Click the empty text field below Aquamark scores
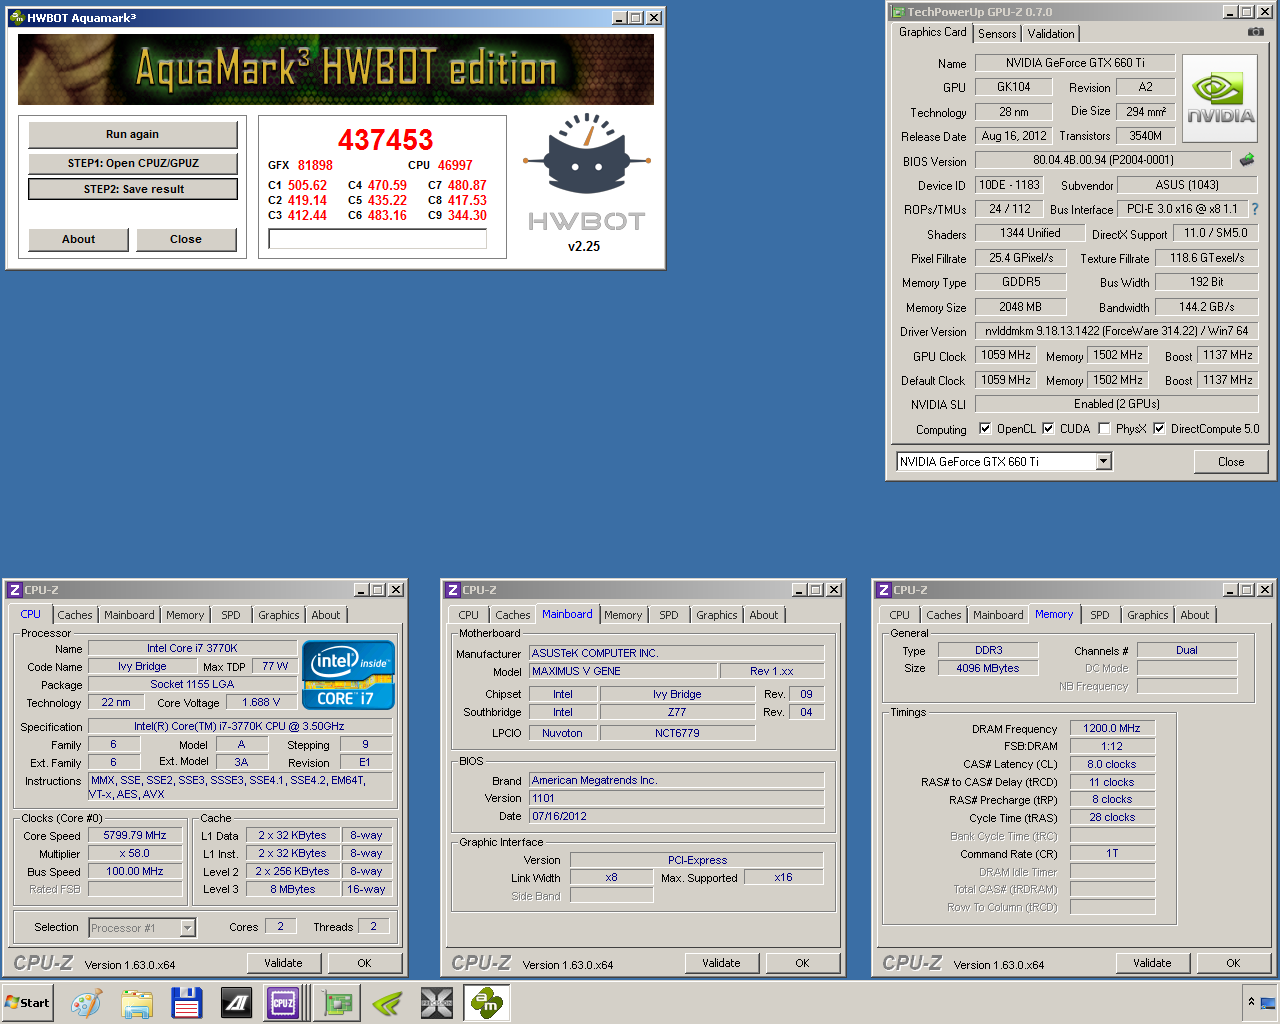1280x1024 pixels. pos(378,239)
